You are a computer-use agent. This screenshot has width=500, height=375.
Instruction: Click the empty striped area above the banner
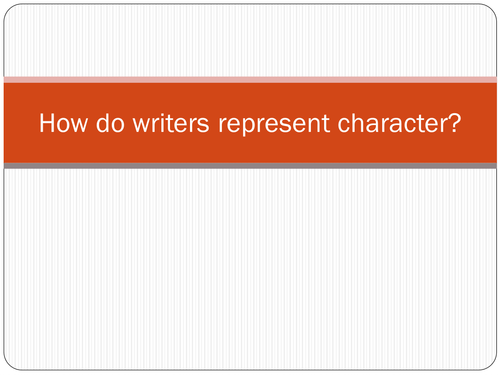250,41
